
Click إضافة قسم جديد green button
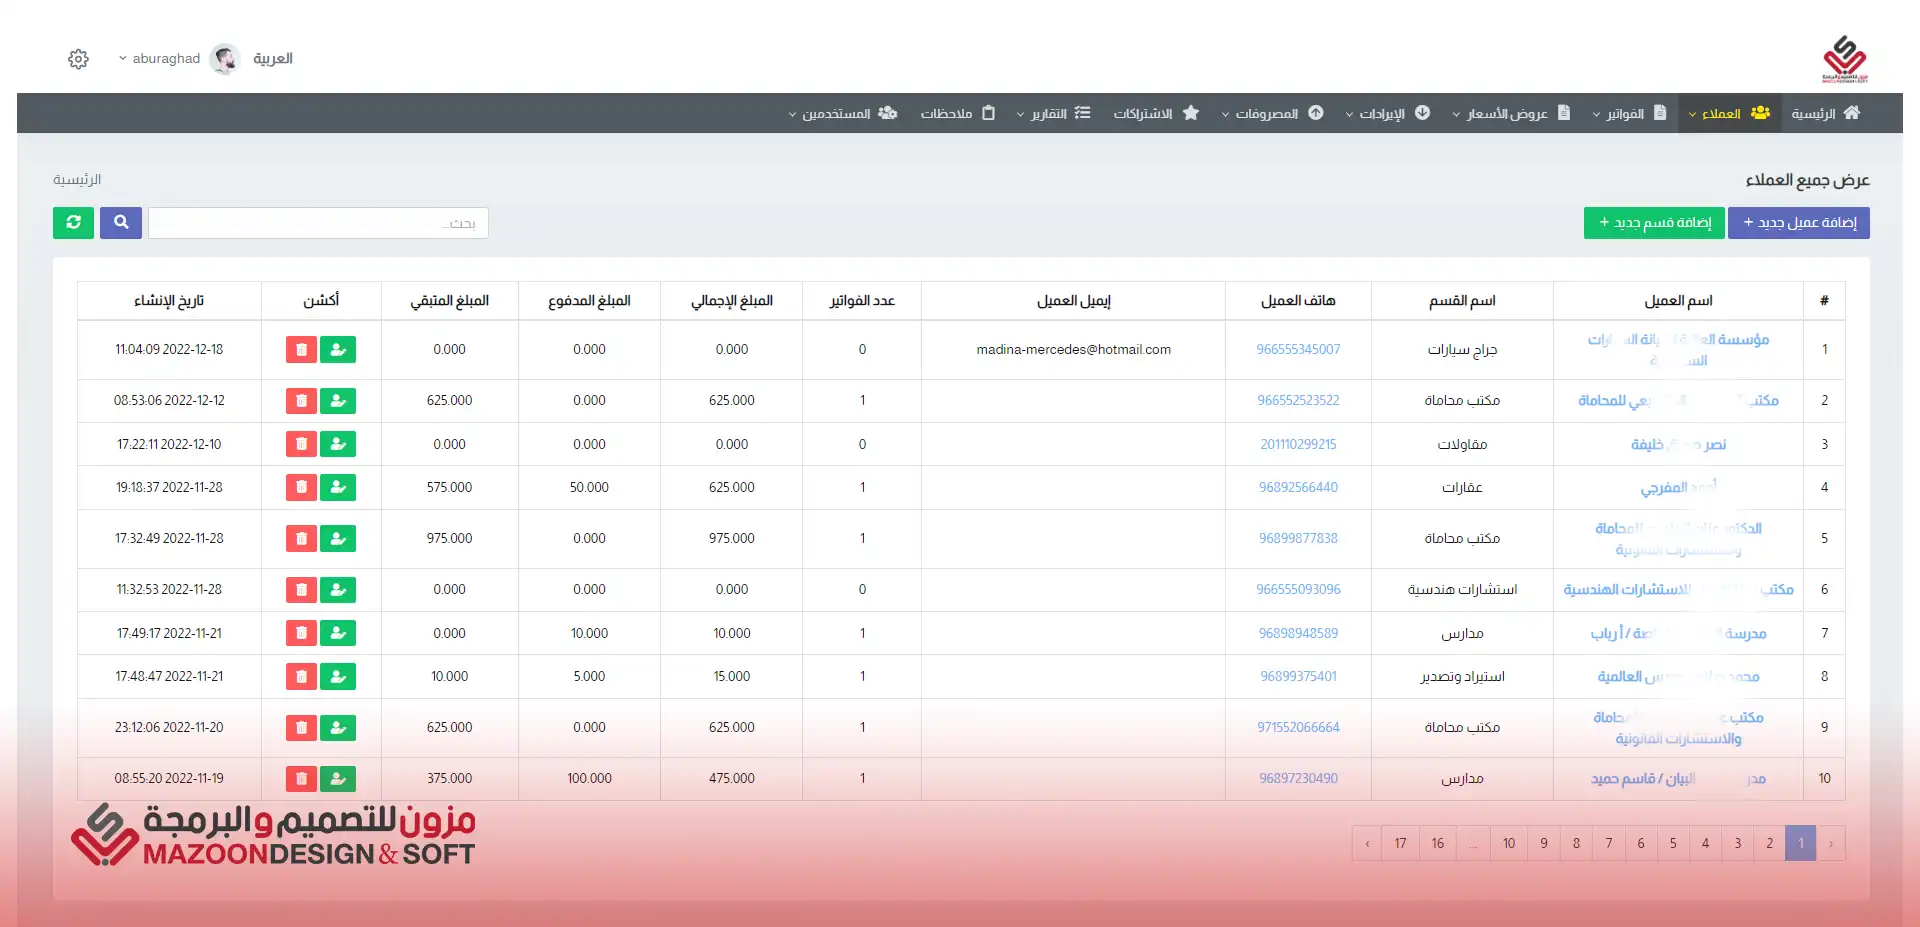(x=1654, y=222)
